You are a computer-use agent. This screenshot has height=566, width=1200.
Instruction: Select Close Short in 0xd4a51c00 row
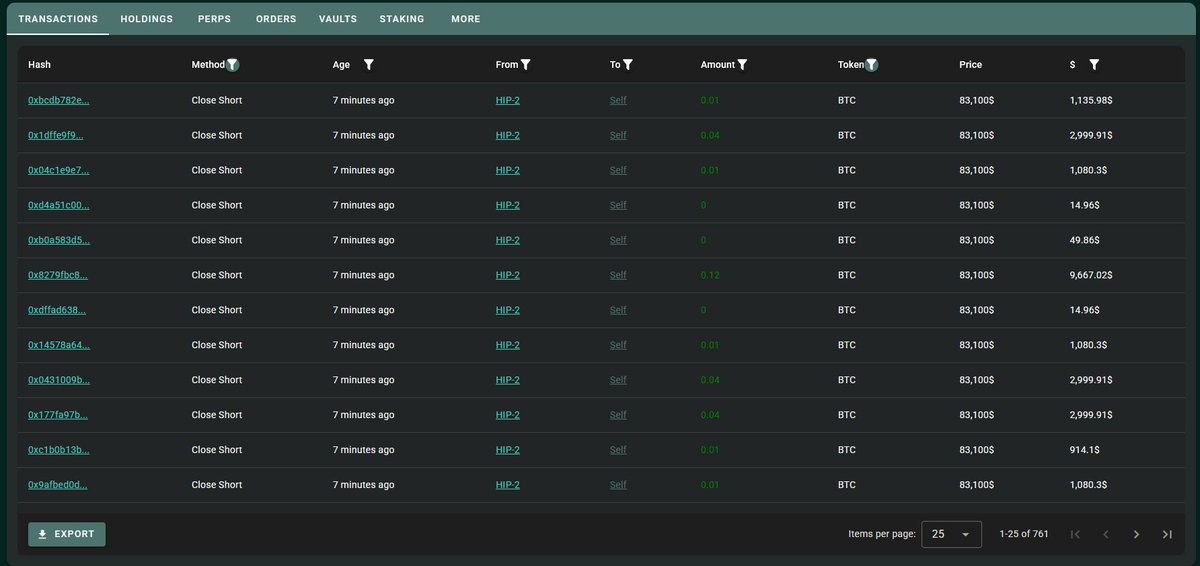[x=217, y=205]
